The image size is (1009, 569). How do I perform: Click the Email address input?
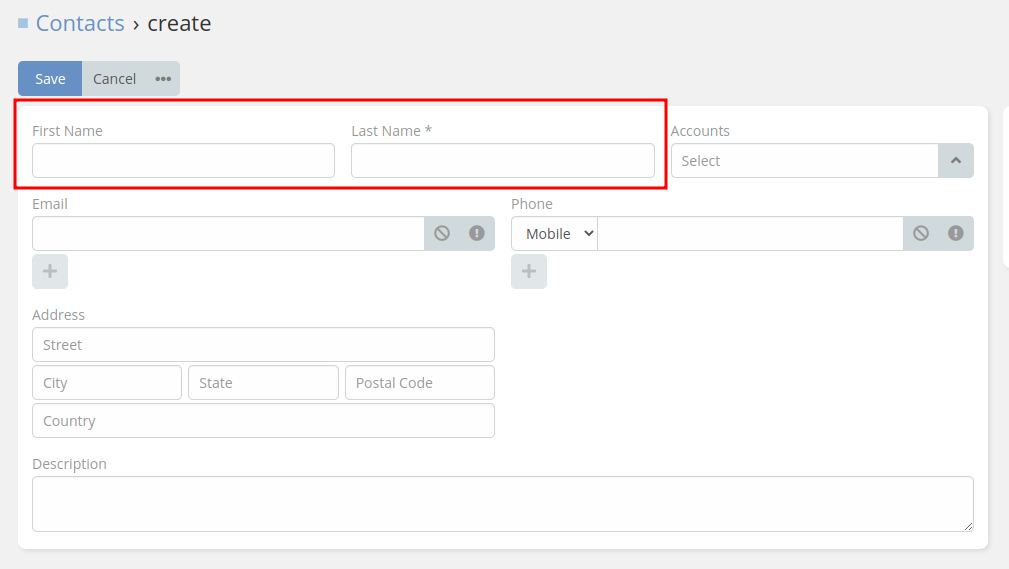coord(228,234)
